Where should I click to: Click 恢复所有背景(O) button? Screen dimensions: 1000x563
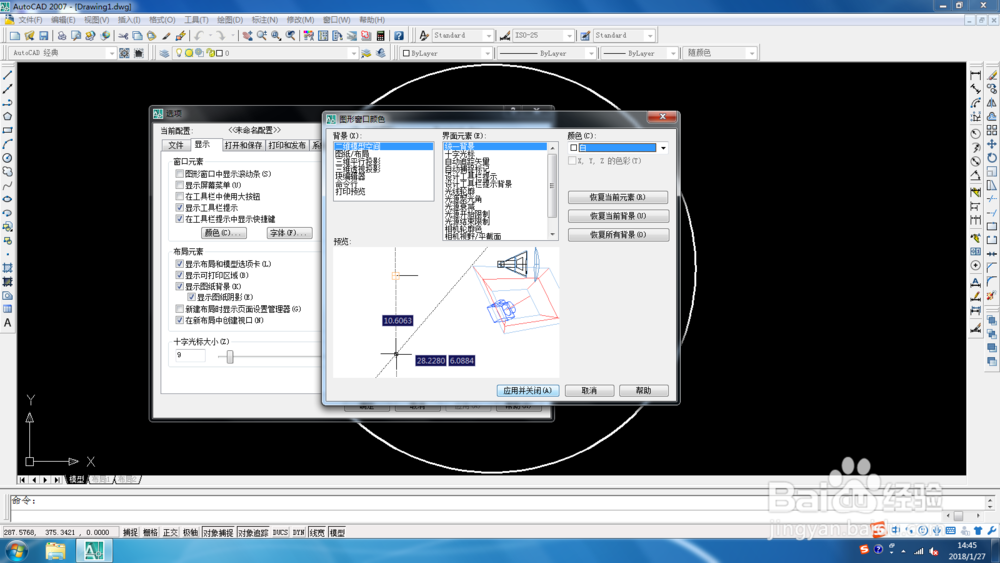[x=618, y=235]
